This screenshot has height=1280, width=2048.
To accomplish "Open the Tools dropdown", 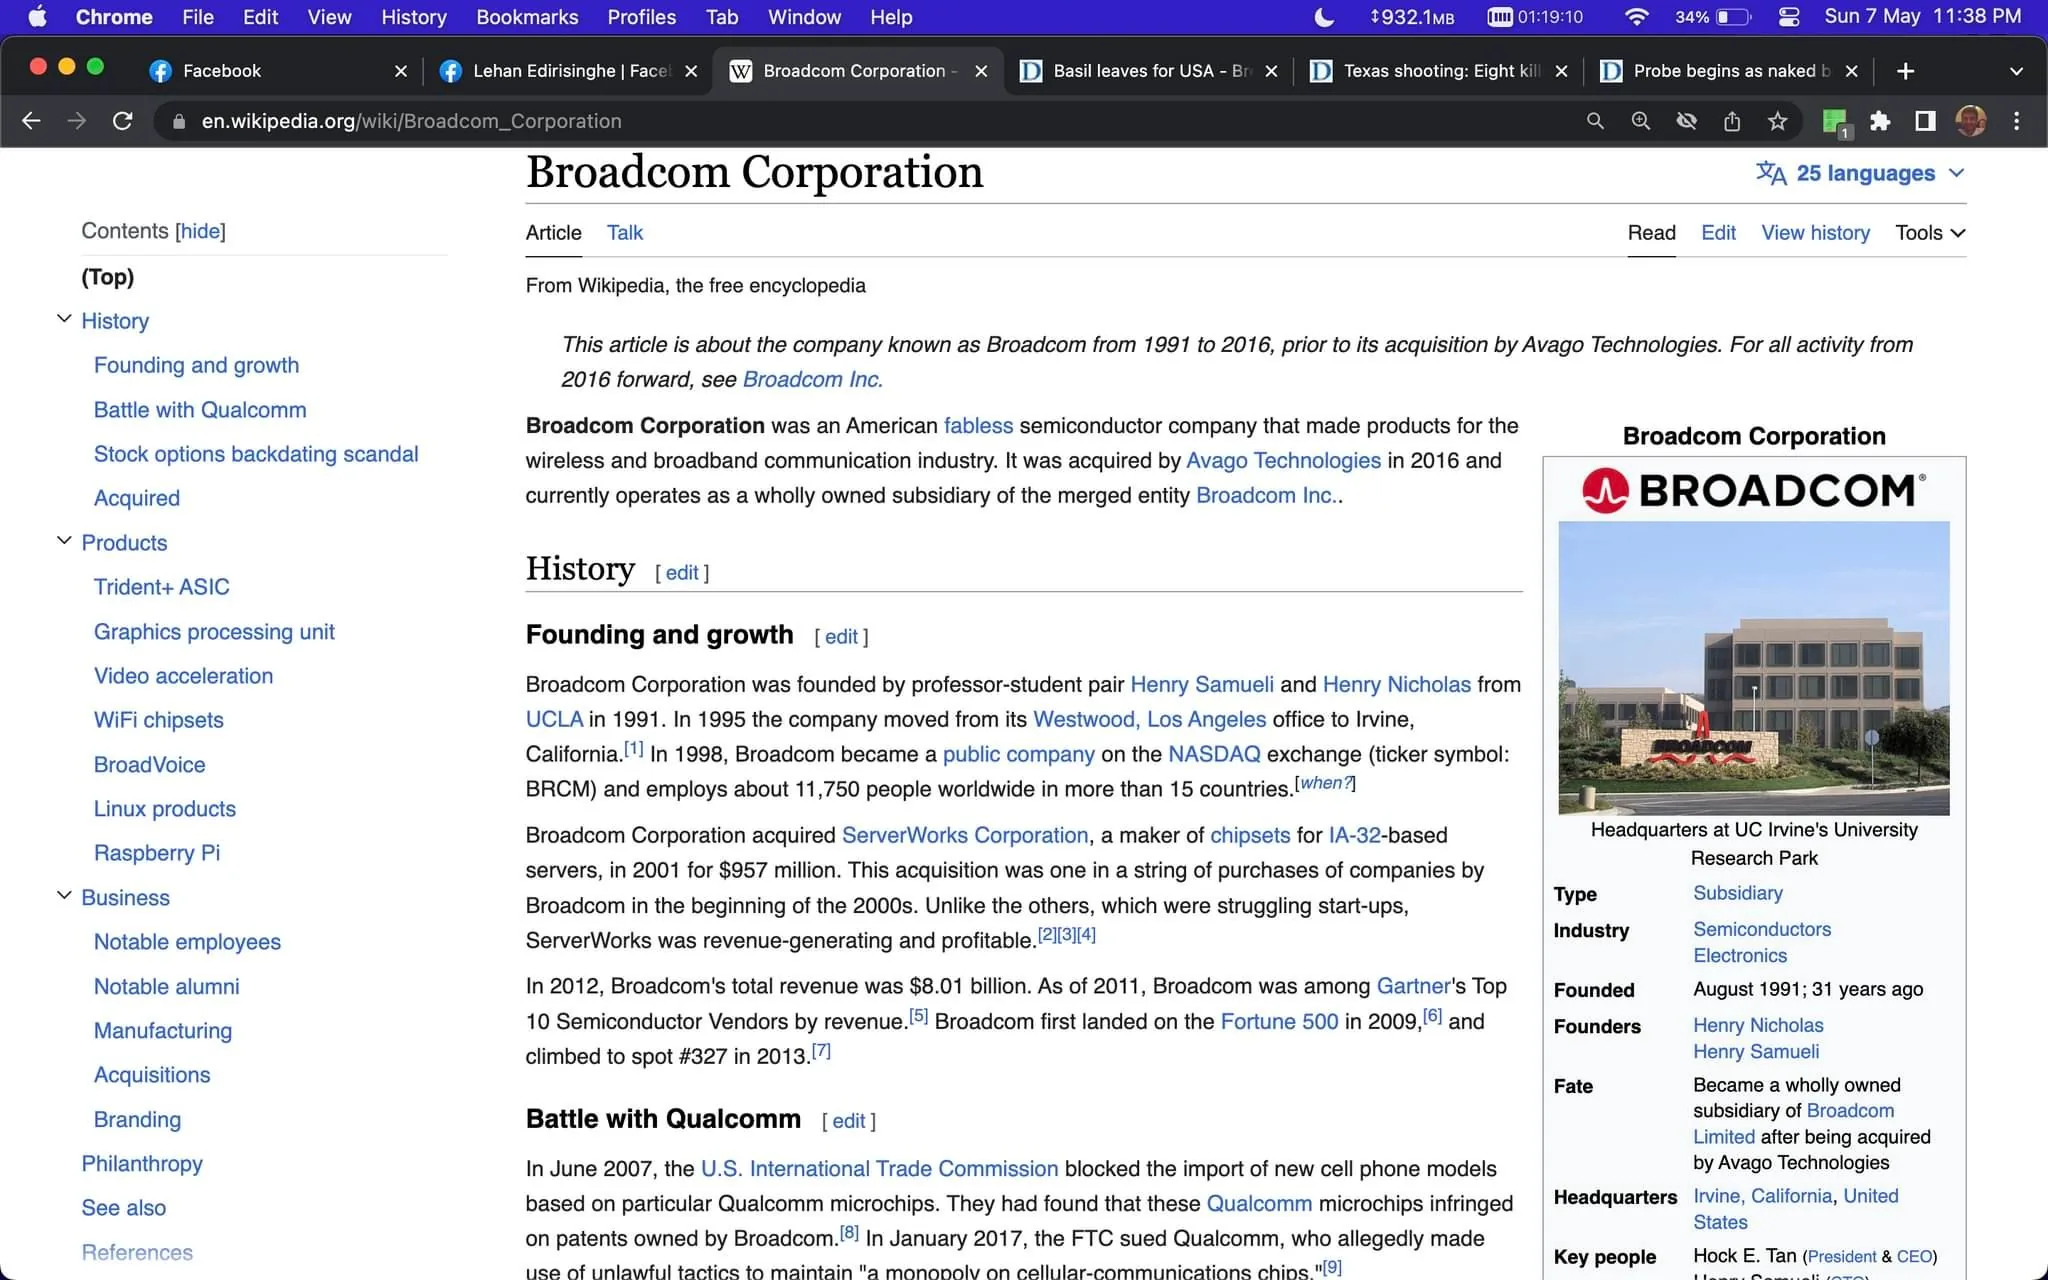I will pyautogui.click(x=1927, y=232).
